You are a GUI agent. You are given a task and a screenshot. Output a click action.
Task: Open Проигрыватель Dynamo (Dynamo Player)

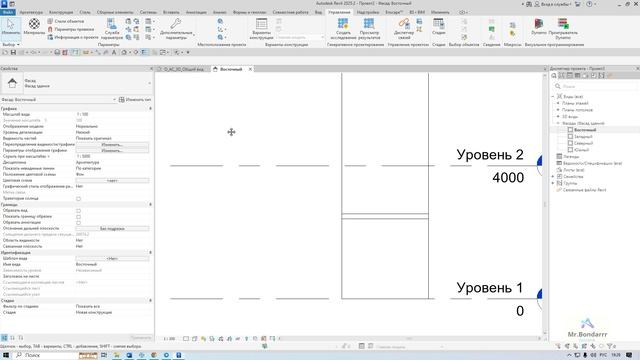pos(563,29)
